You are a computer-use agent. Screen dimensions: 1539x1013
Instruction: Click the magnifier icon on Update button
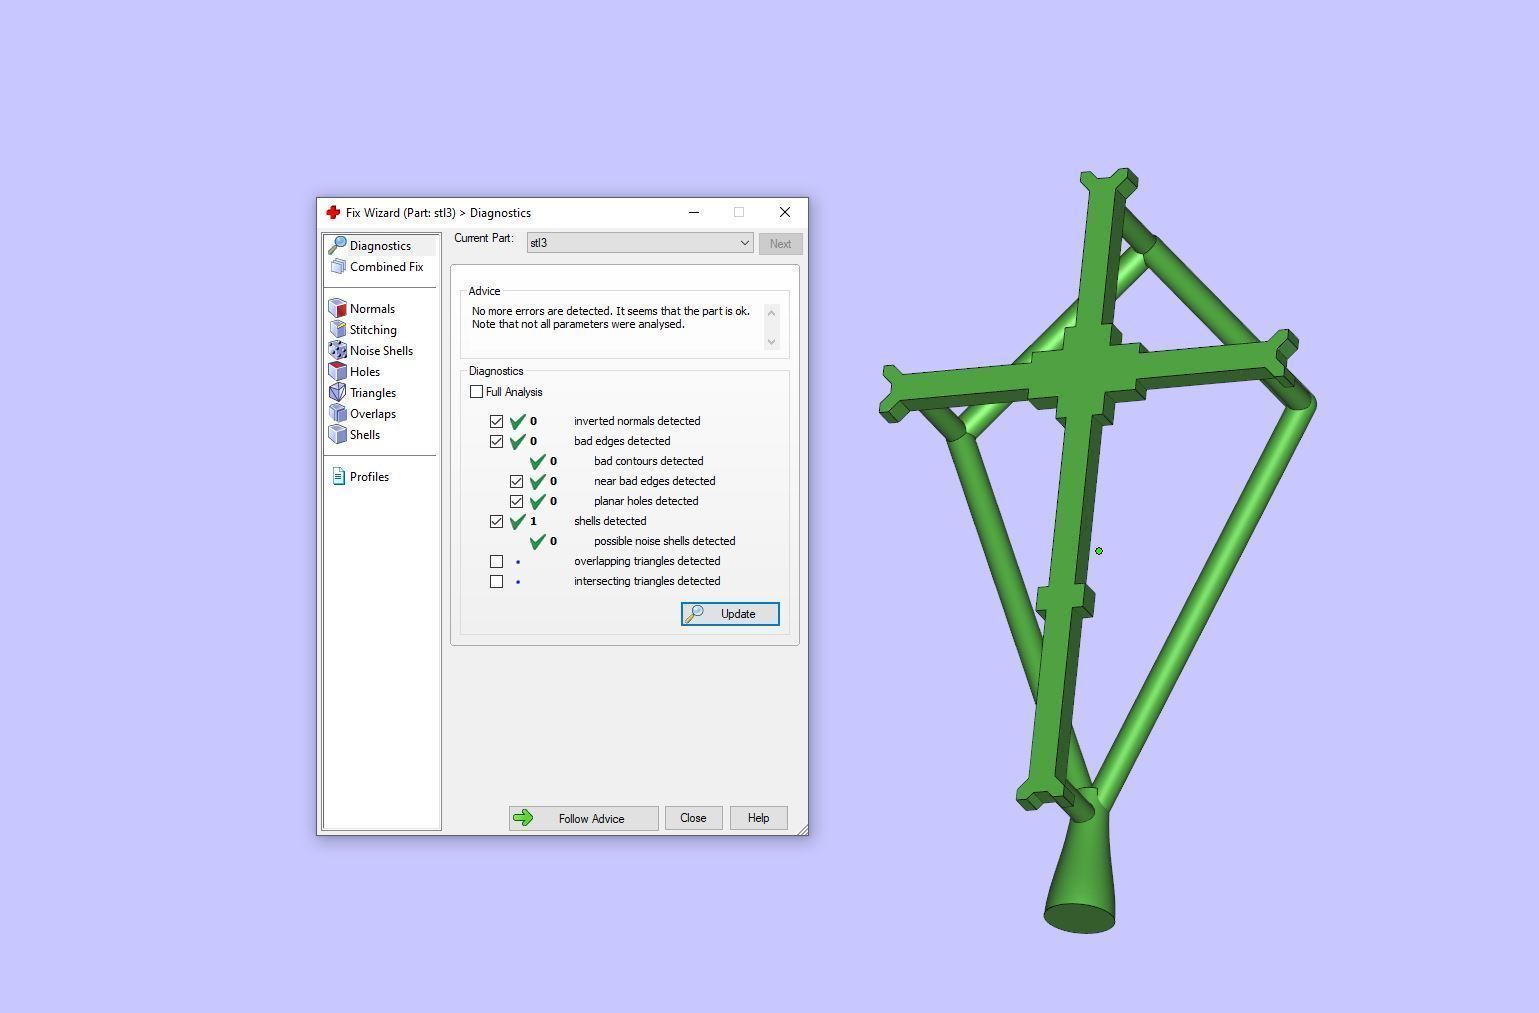(695, 613)
